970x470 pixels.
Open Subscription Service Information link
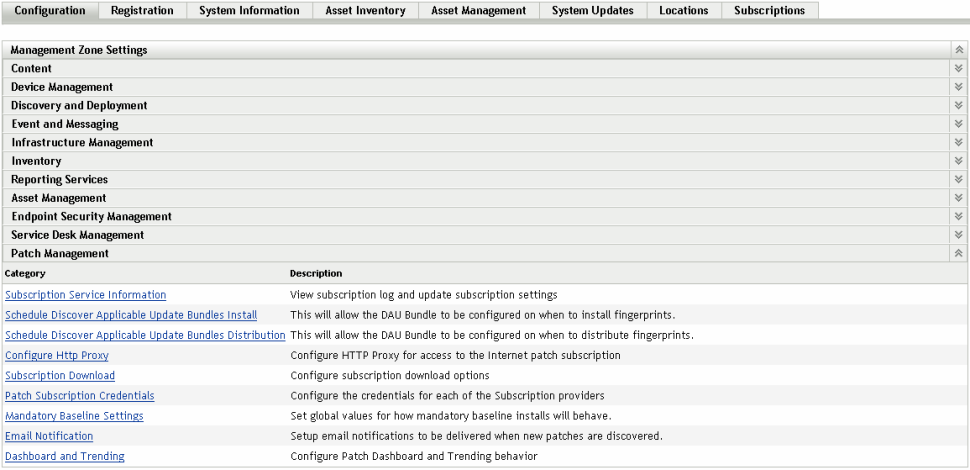click(x=86, y=295)
